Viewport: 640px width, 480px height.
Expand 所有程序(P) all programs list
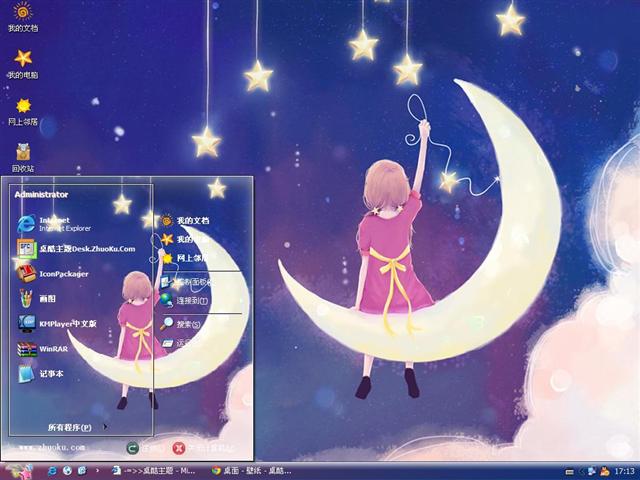coord(77,427)
